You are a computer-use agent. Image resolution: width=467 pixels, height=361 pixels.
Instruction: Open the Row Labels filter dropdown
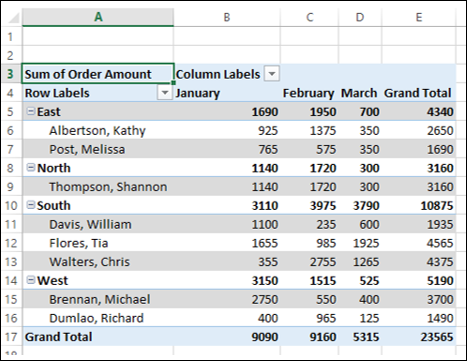[x=165, y=93]
